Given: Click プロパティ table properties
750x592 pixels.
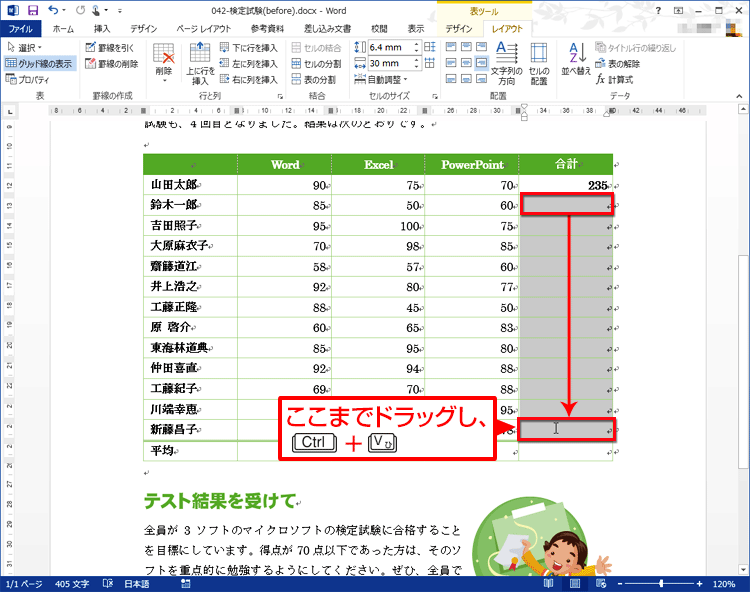Looking at the screenshot, I should (x=27, y=79).
